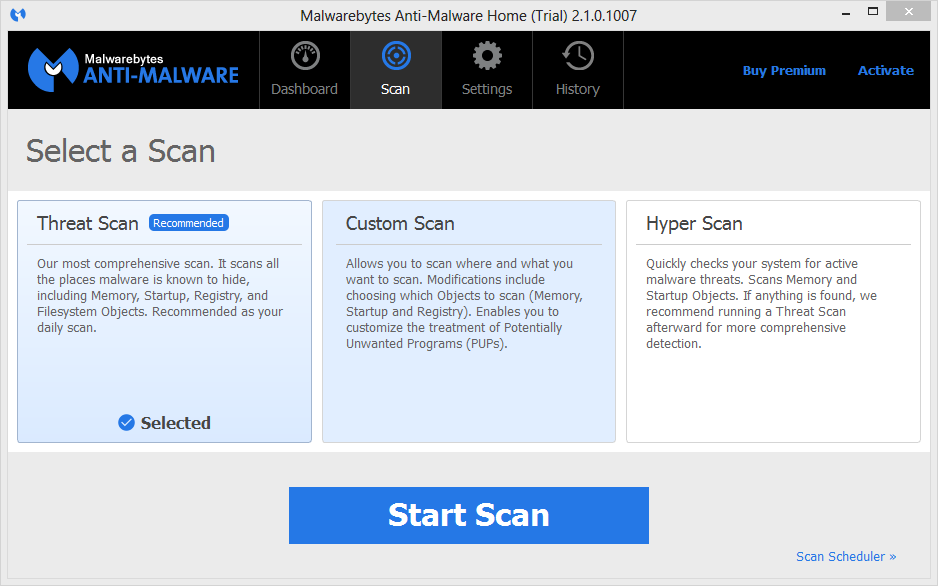The height and width of the screenshot is (586, 938).
Task: Minimize the Malwarebytes window
Action: click(846, 13)
